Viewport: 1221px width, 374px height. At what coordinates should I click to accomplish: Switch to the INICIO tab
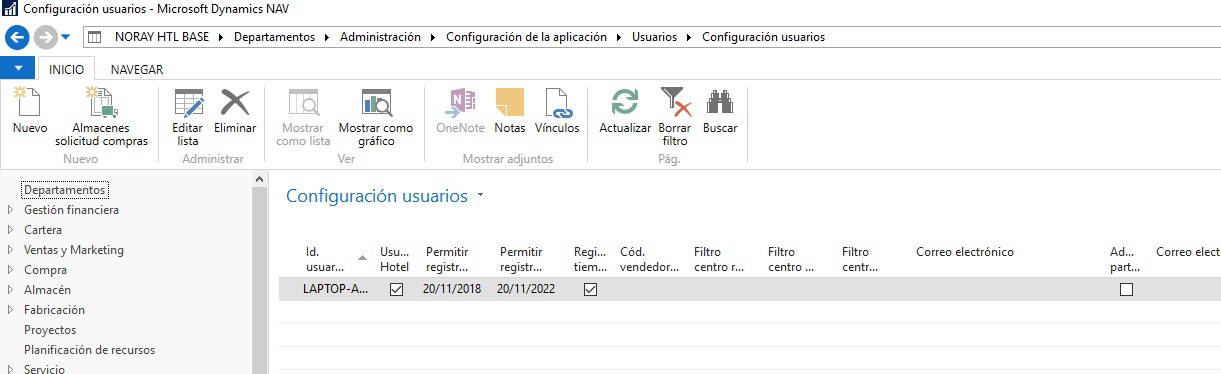tap(66, 69)
